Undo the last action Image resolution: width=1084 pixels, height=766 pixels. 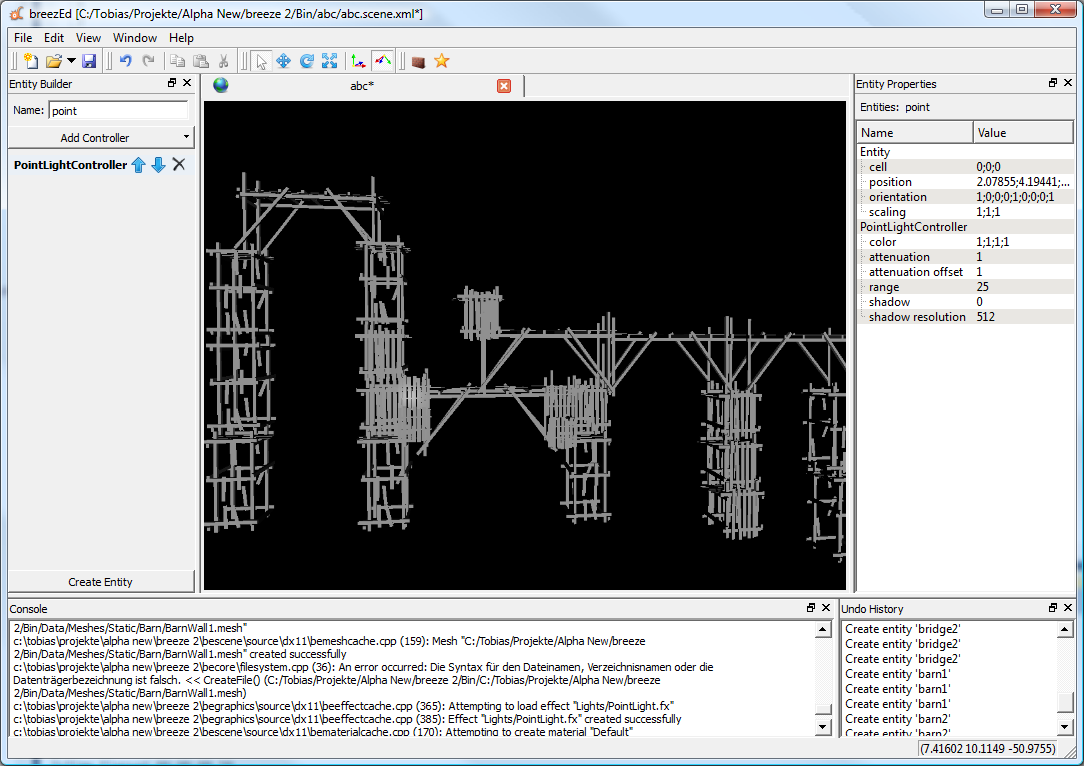(x=126, y=62)
